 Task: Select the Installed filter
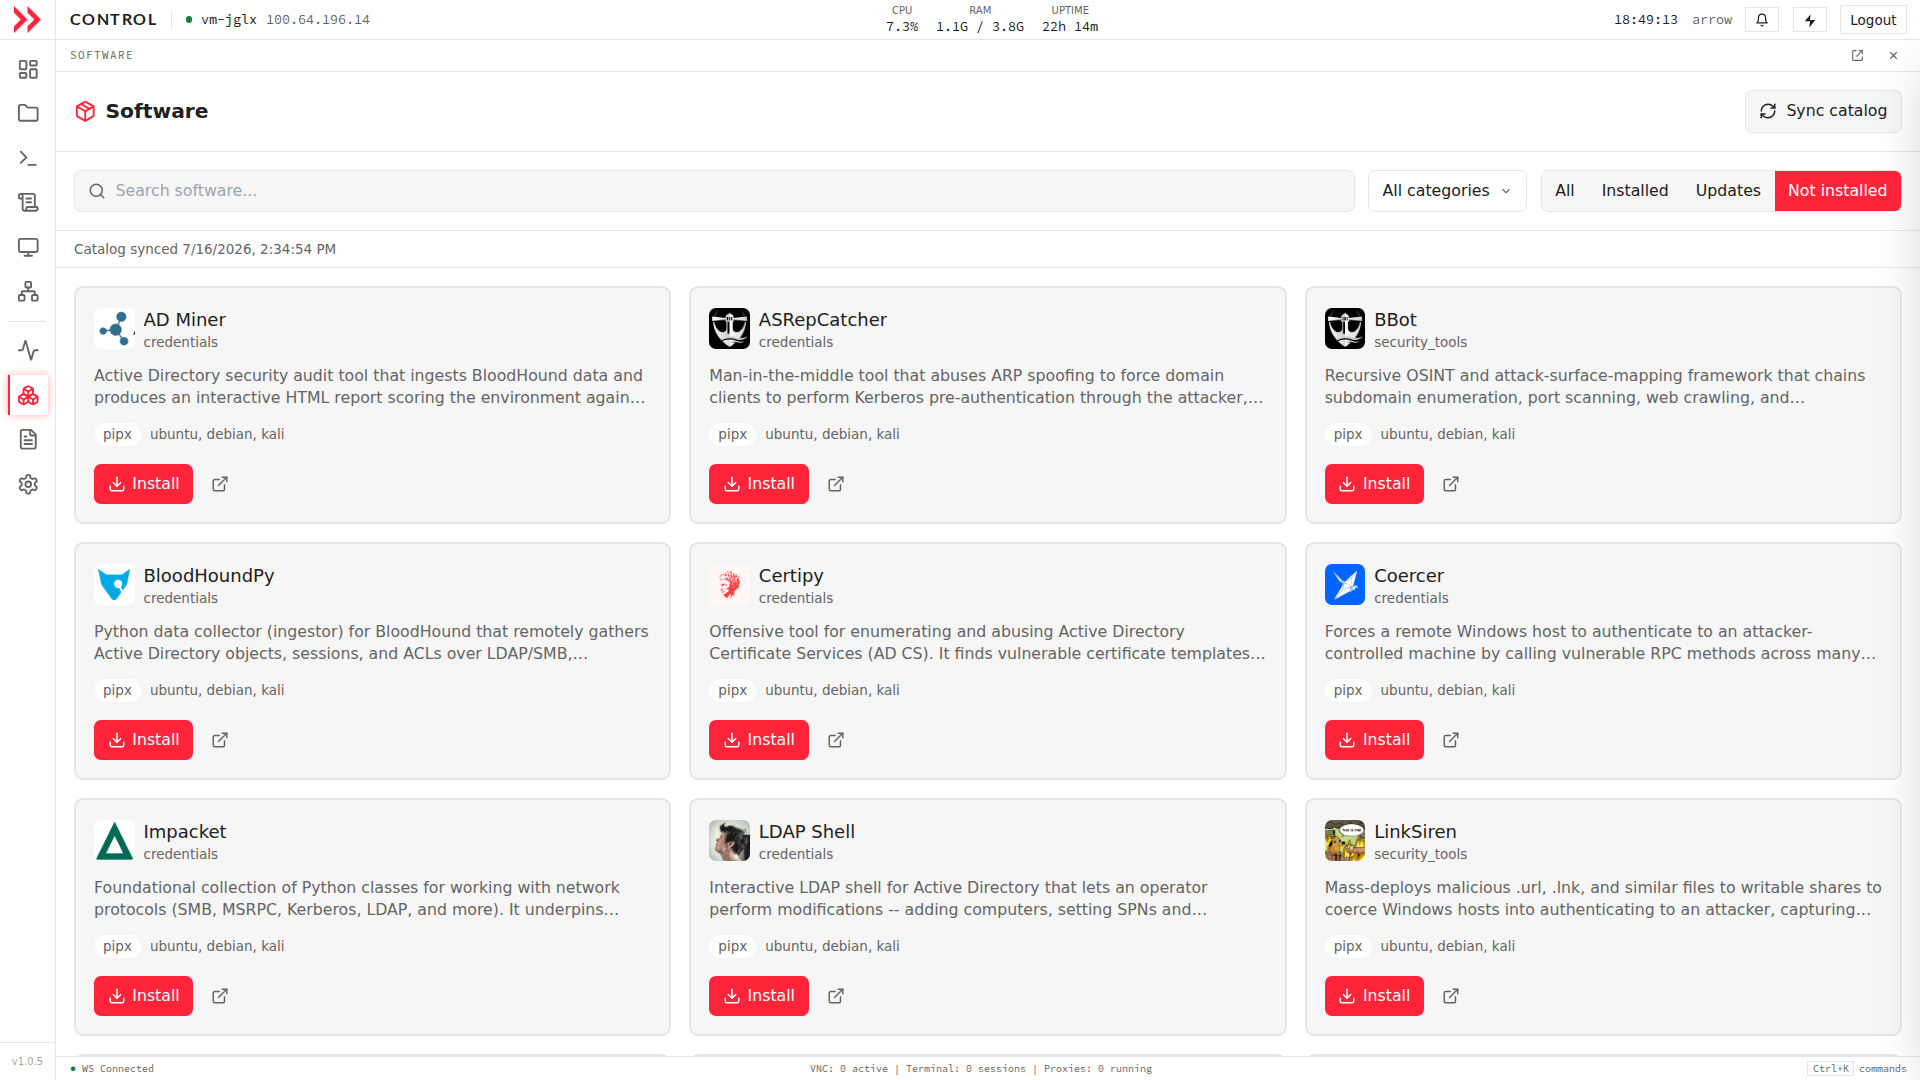(x=1634, y=191)
